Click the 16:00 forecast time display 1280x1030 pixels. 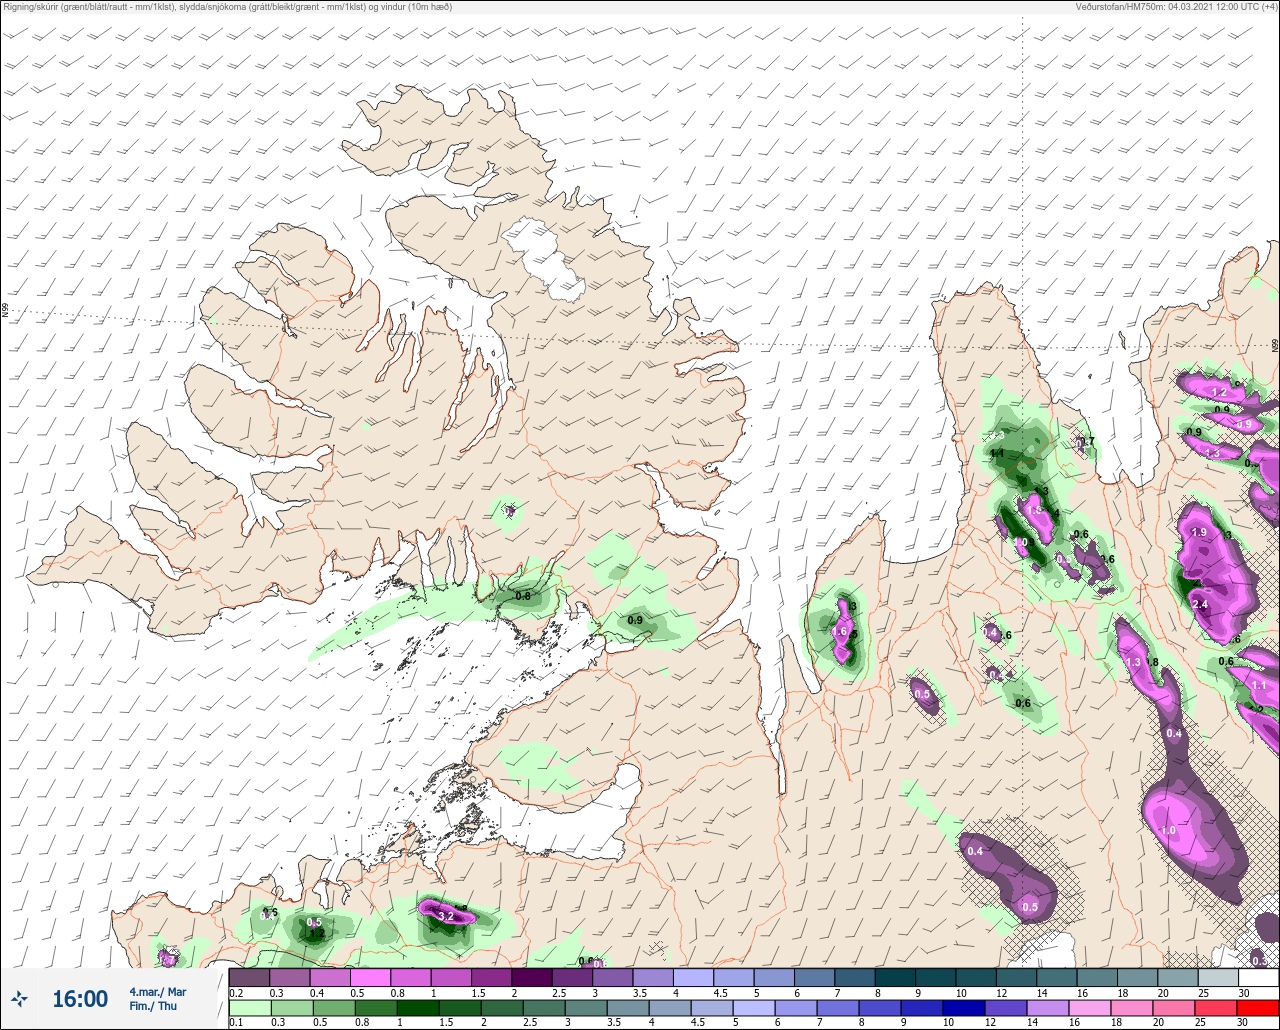(x=80, y=999)
